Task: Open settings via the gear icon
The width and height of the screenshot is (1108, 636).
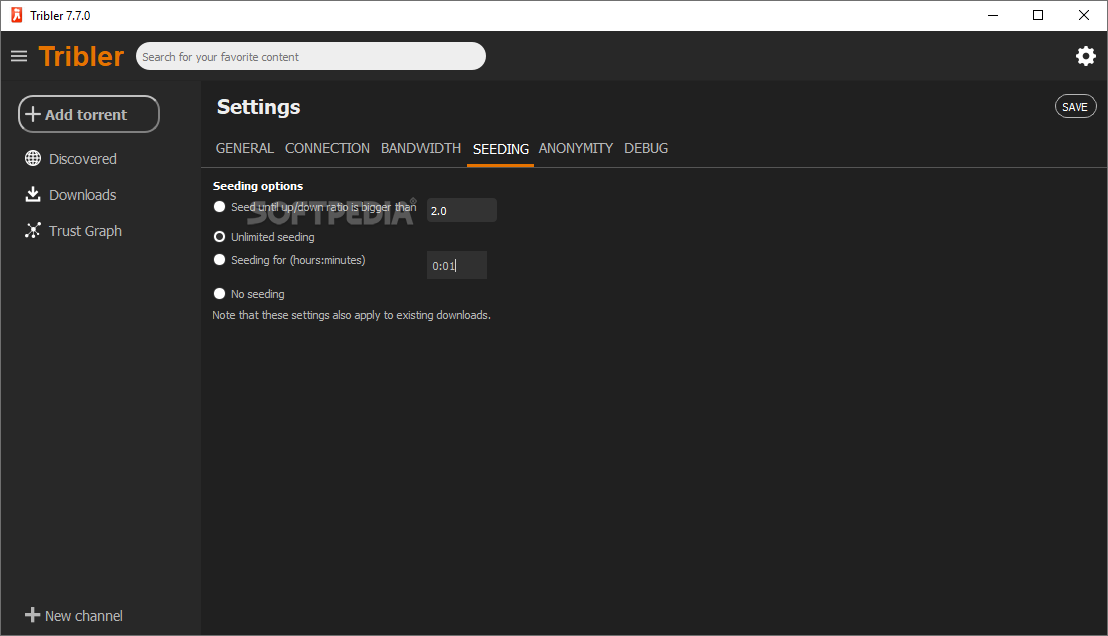Action: click(x=1085, y=56)
